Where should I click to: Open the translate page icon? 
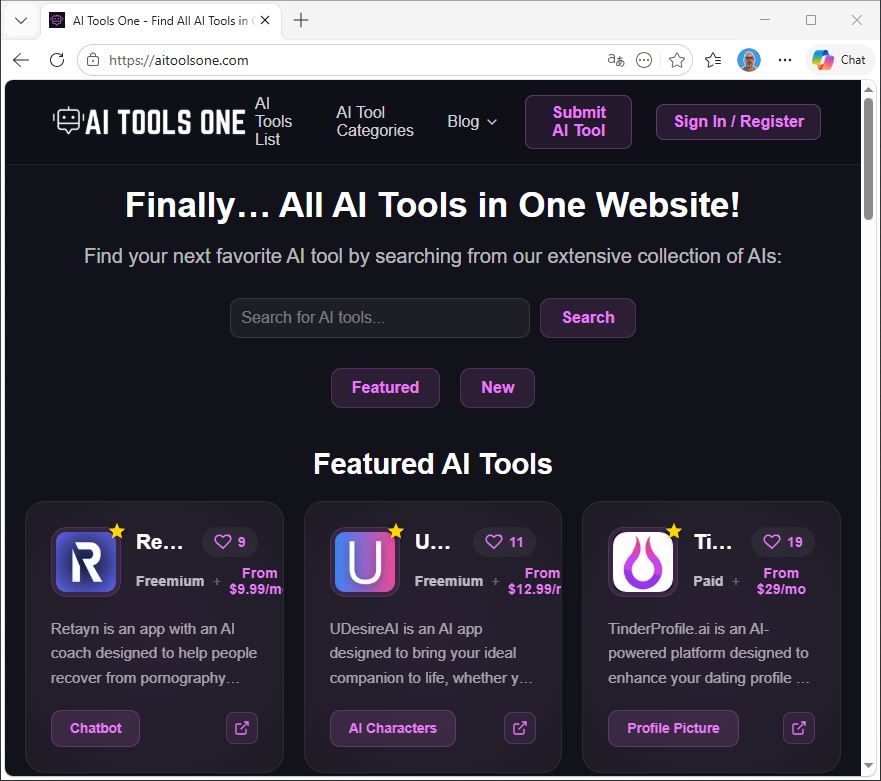(x=616, y=60)
